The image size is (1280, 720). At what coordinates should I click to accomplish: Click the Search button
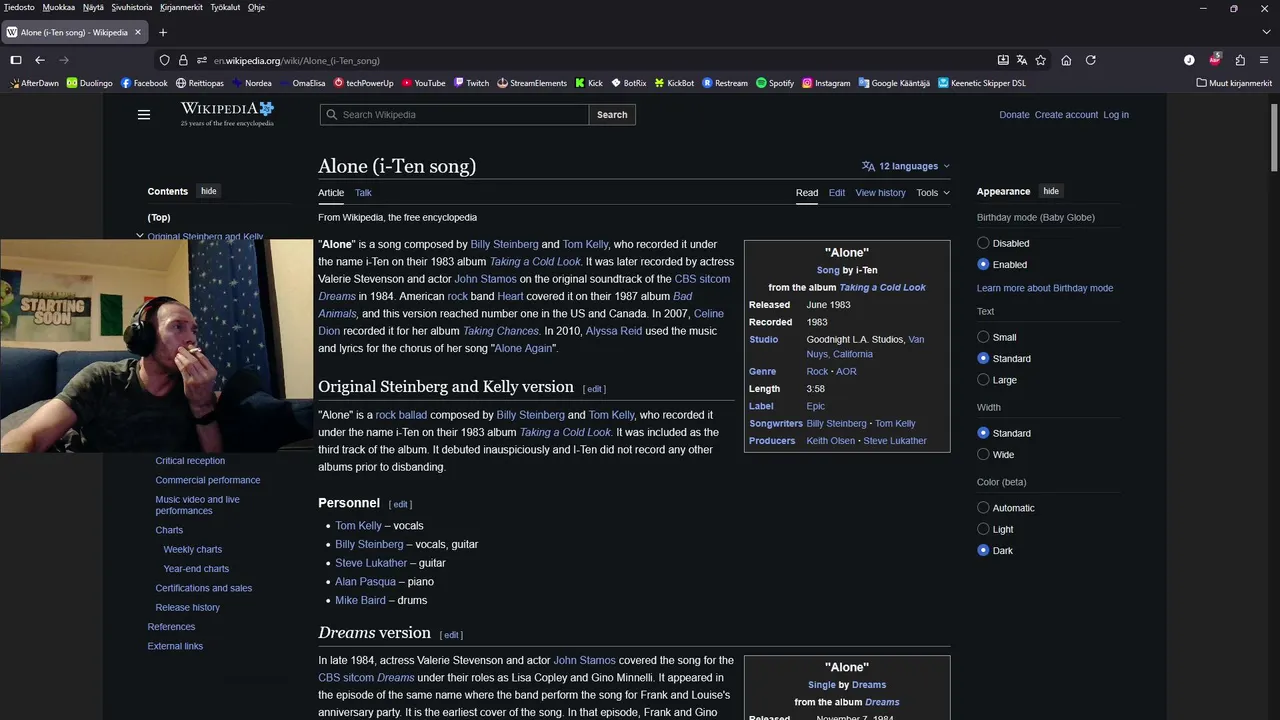pos(612,114)
